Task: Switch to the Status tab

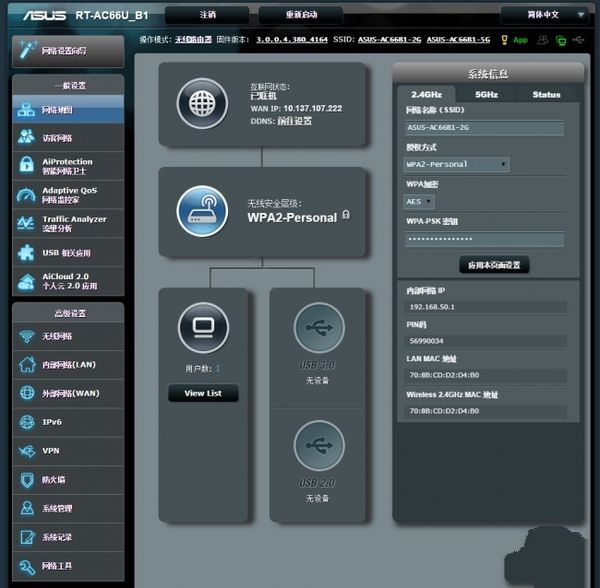Action: point(546,94)
